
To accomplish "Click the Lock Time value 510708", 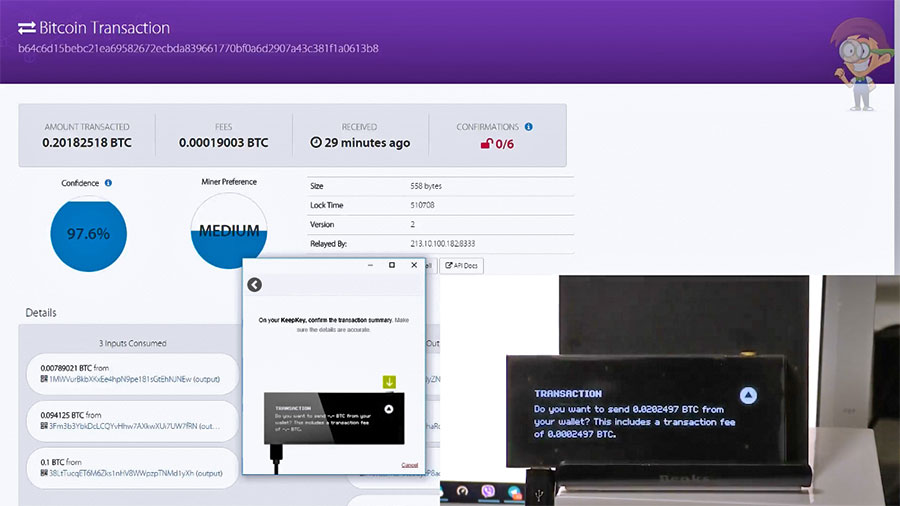I will point(422,205).
